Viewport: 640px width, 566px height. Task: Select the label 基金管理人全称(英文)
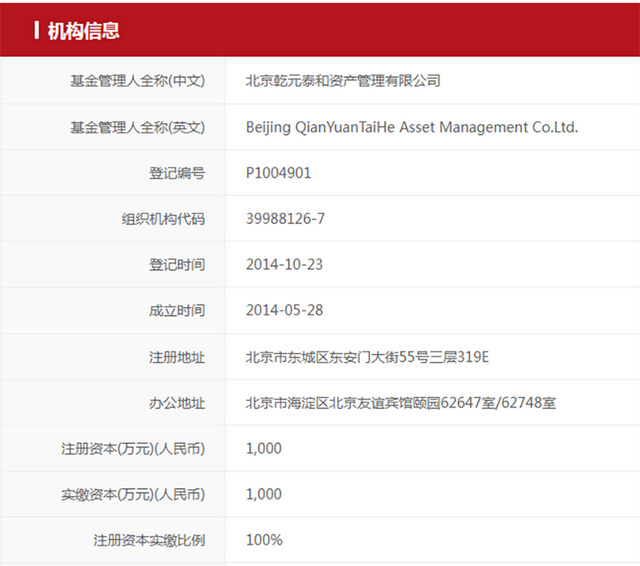[x=138, y=127]
